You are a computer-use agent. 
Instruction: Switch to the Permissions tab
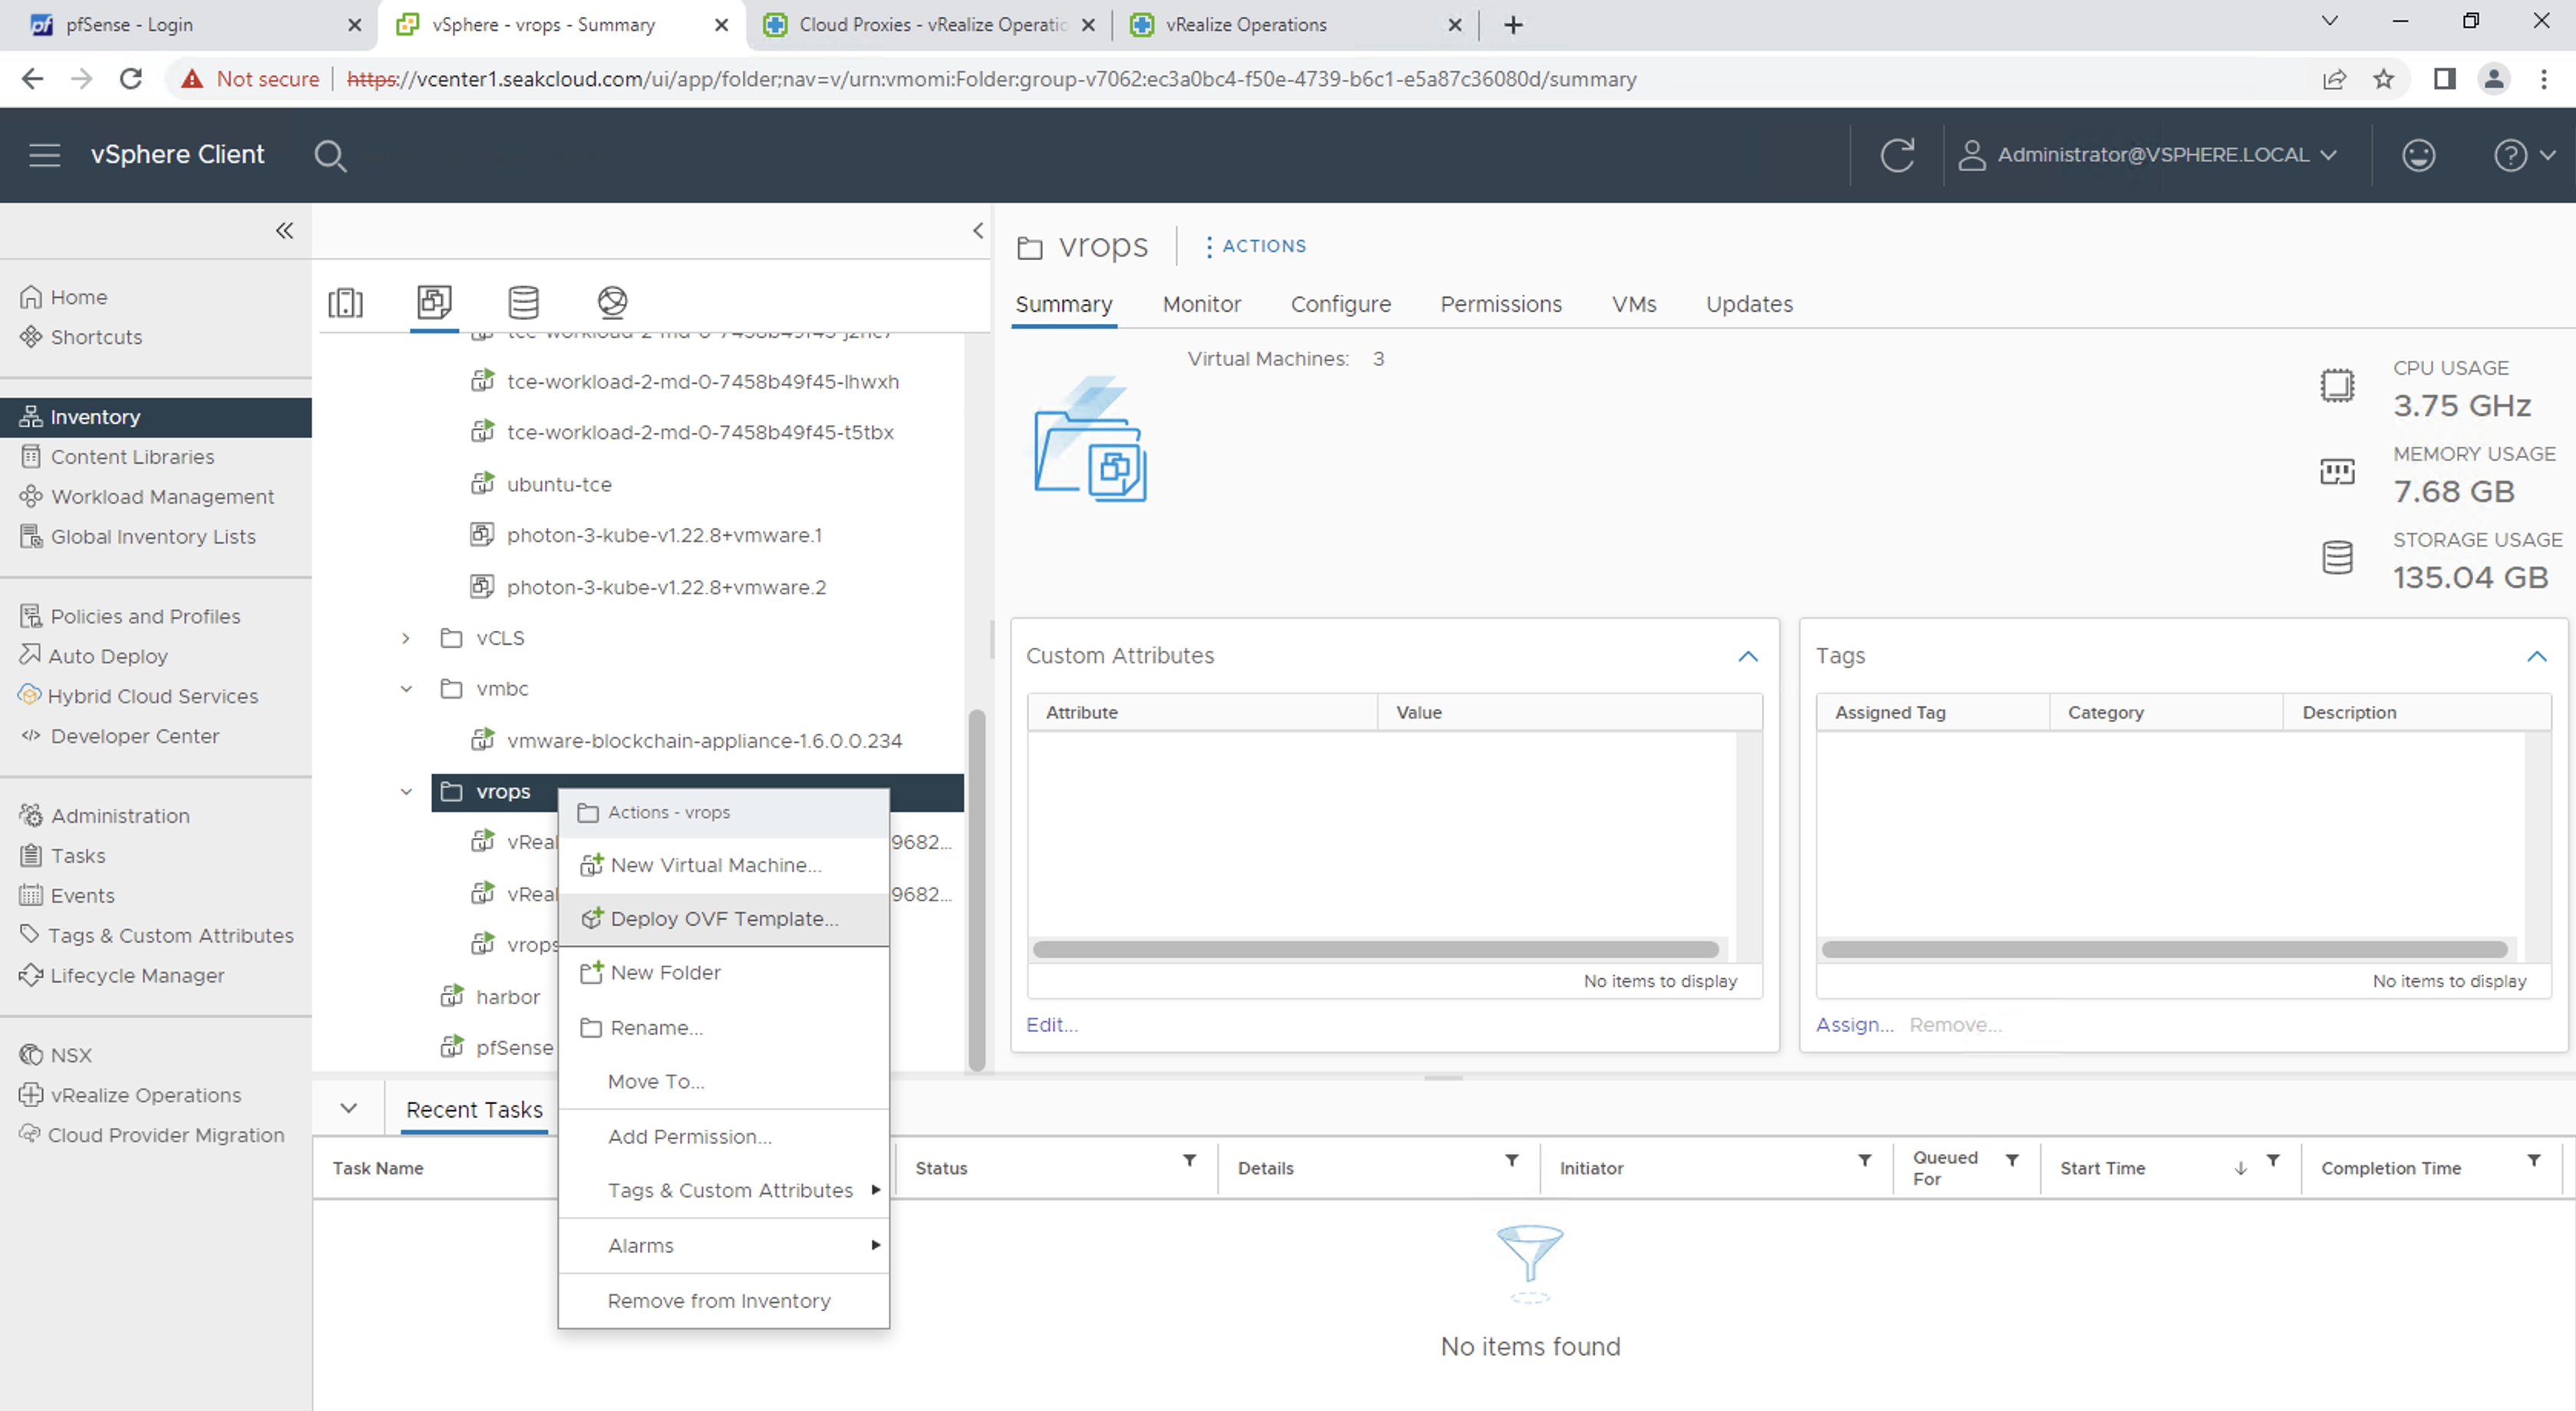1500,304
